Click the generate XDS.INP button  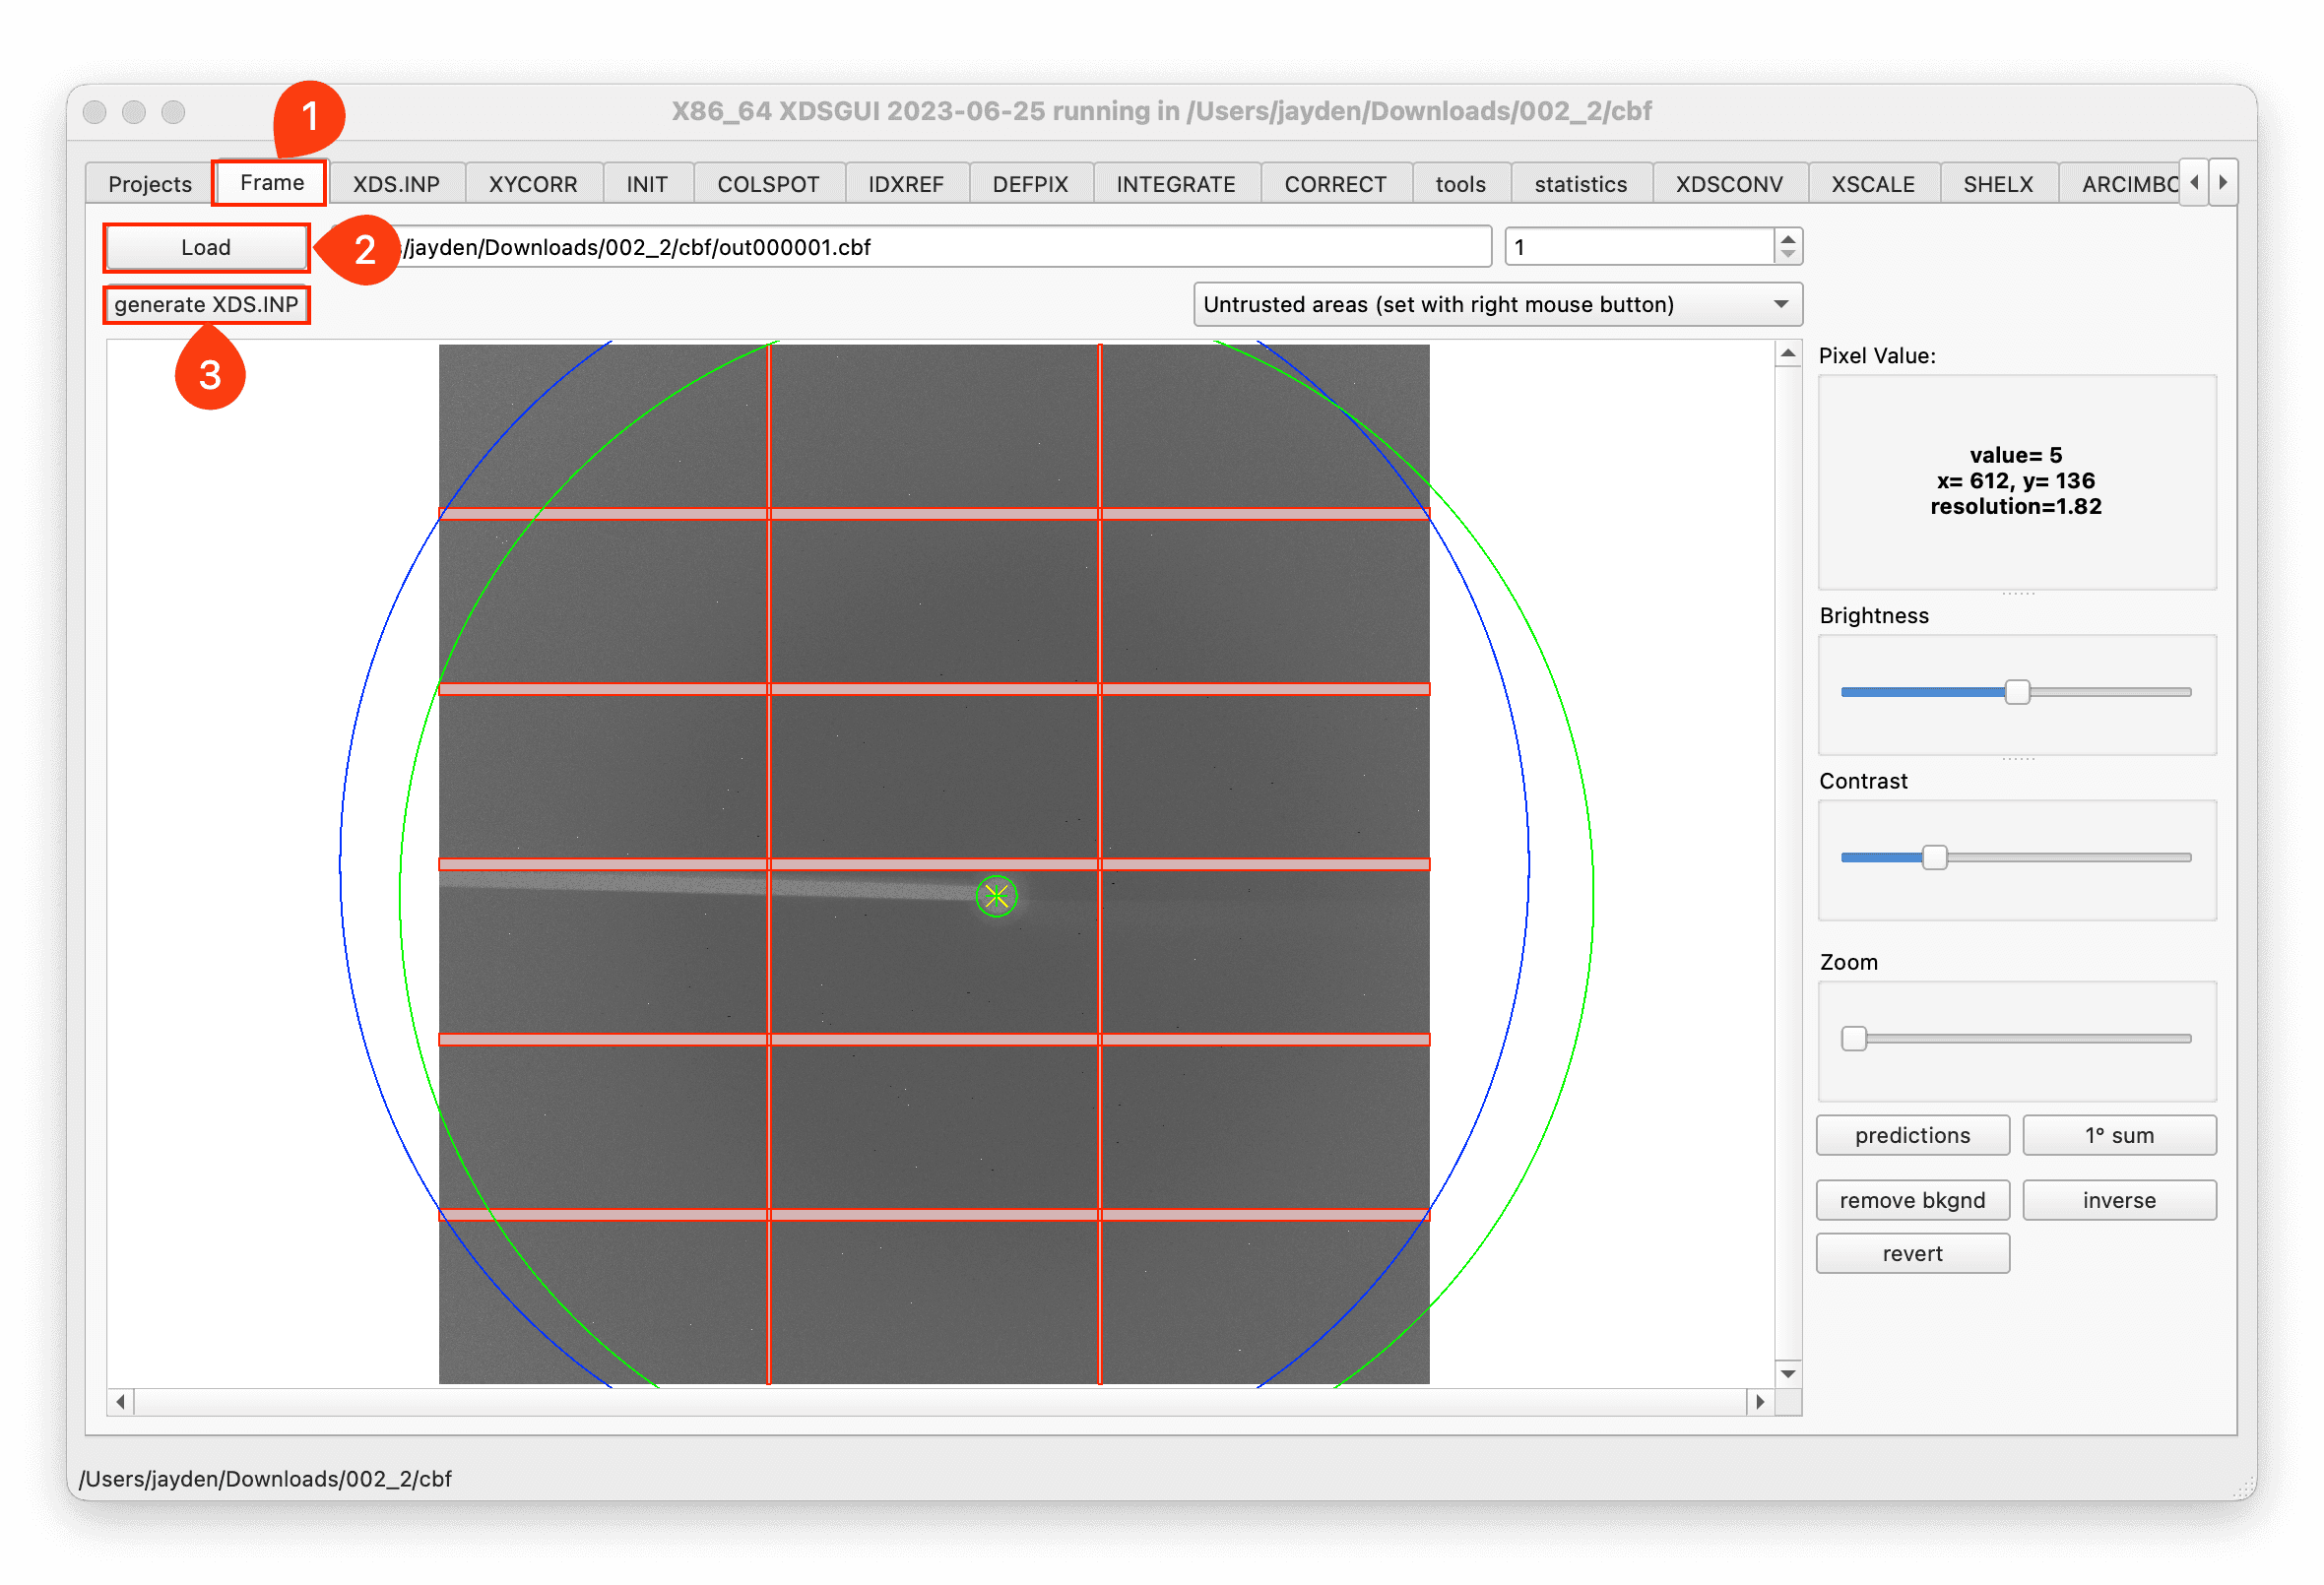pos(207,302)
